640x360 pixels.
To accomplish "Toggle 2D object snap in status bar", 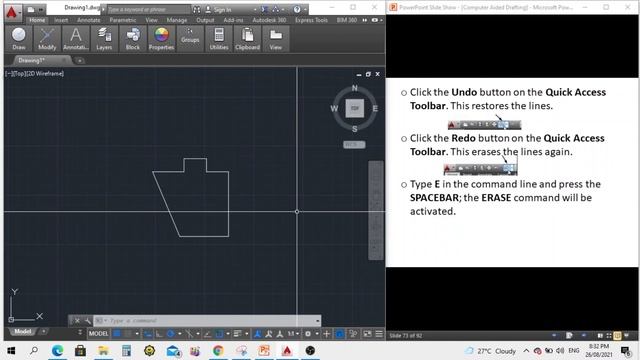I will (x=219, y=334).
